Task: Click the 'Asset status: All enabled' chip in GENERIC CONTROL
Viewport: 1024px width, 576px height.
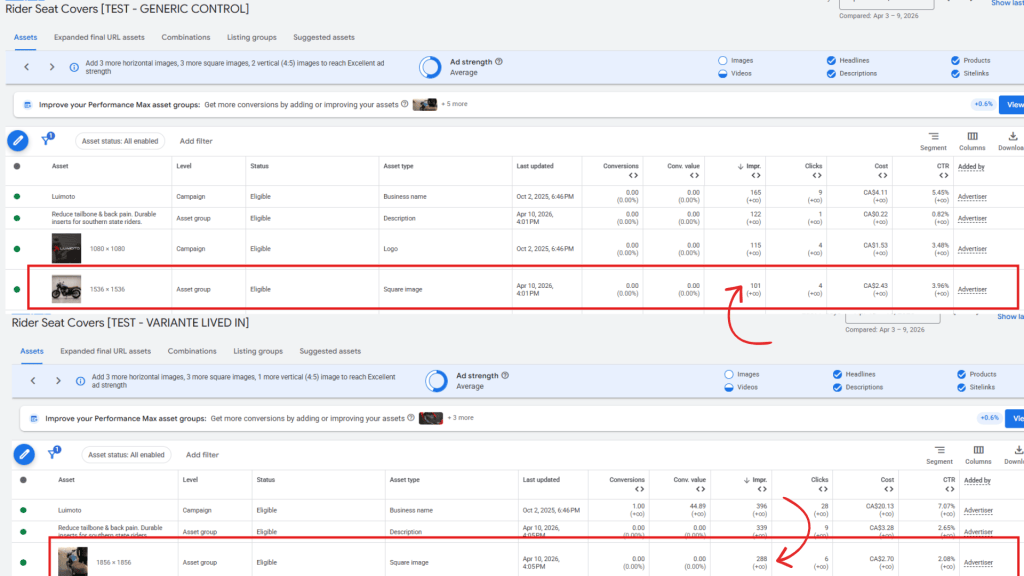Action: [x=120, y=141]
